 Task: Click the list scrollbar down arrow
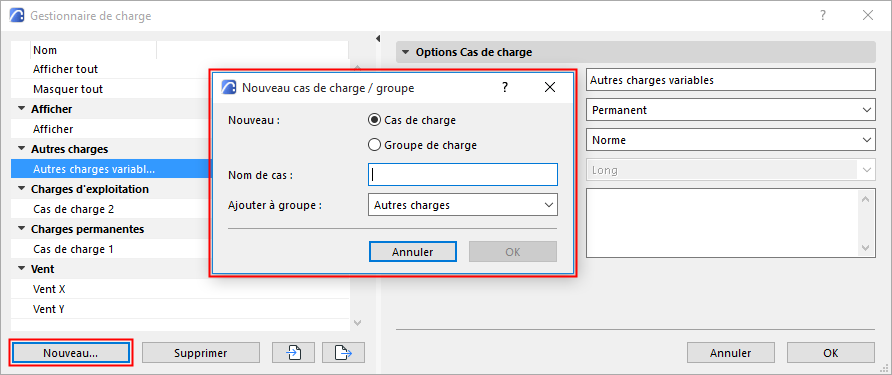pos(357,323)
